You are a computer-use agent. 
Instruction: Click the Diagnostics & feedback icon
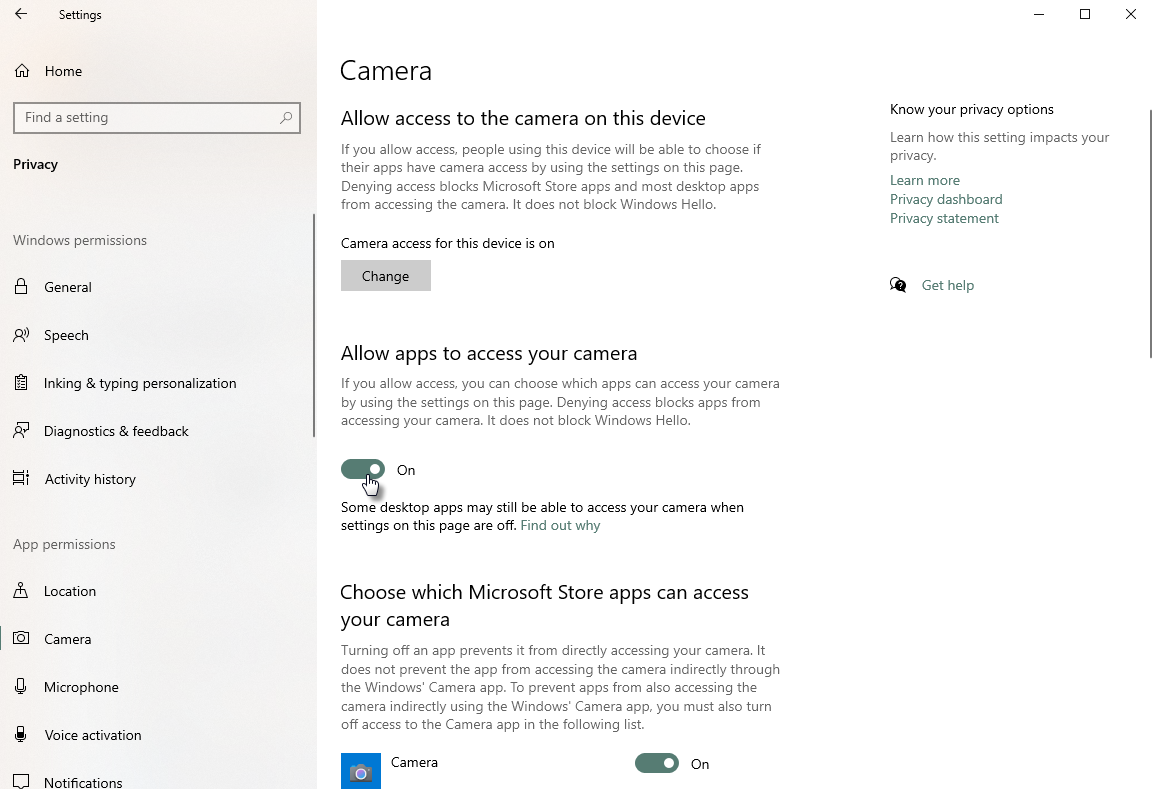point(21,430)
